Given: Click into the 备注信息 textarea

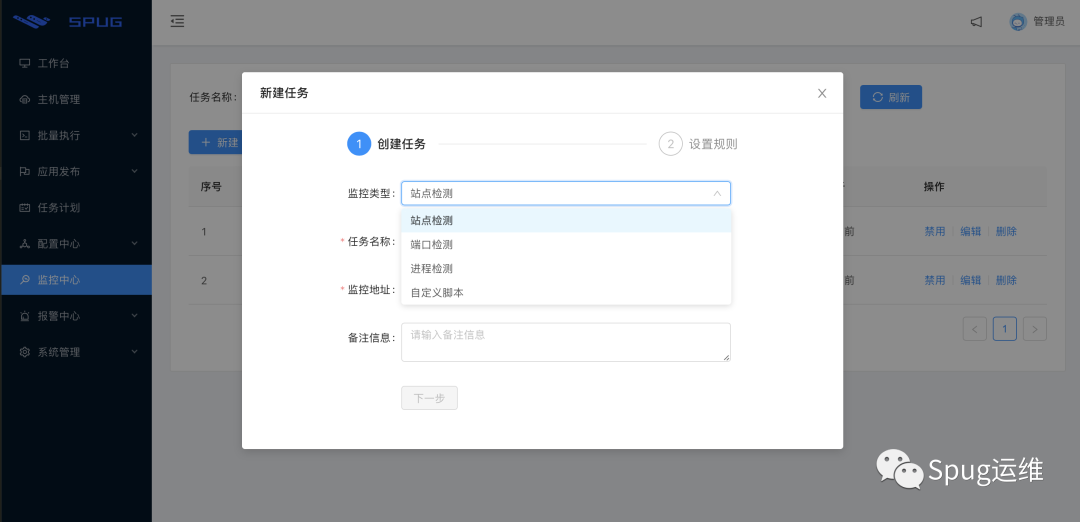Looking at the screenshot, I should pyautogui.click(x=565, y=342).
